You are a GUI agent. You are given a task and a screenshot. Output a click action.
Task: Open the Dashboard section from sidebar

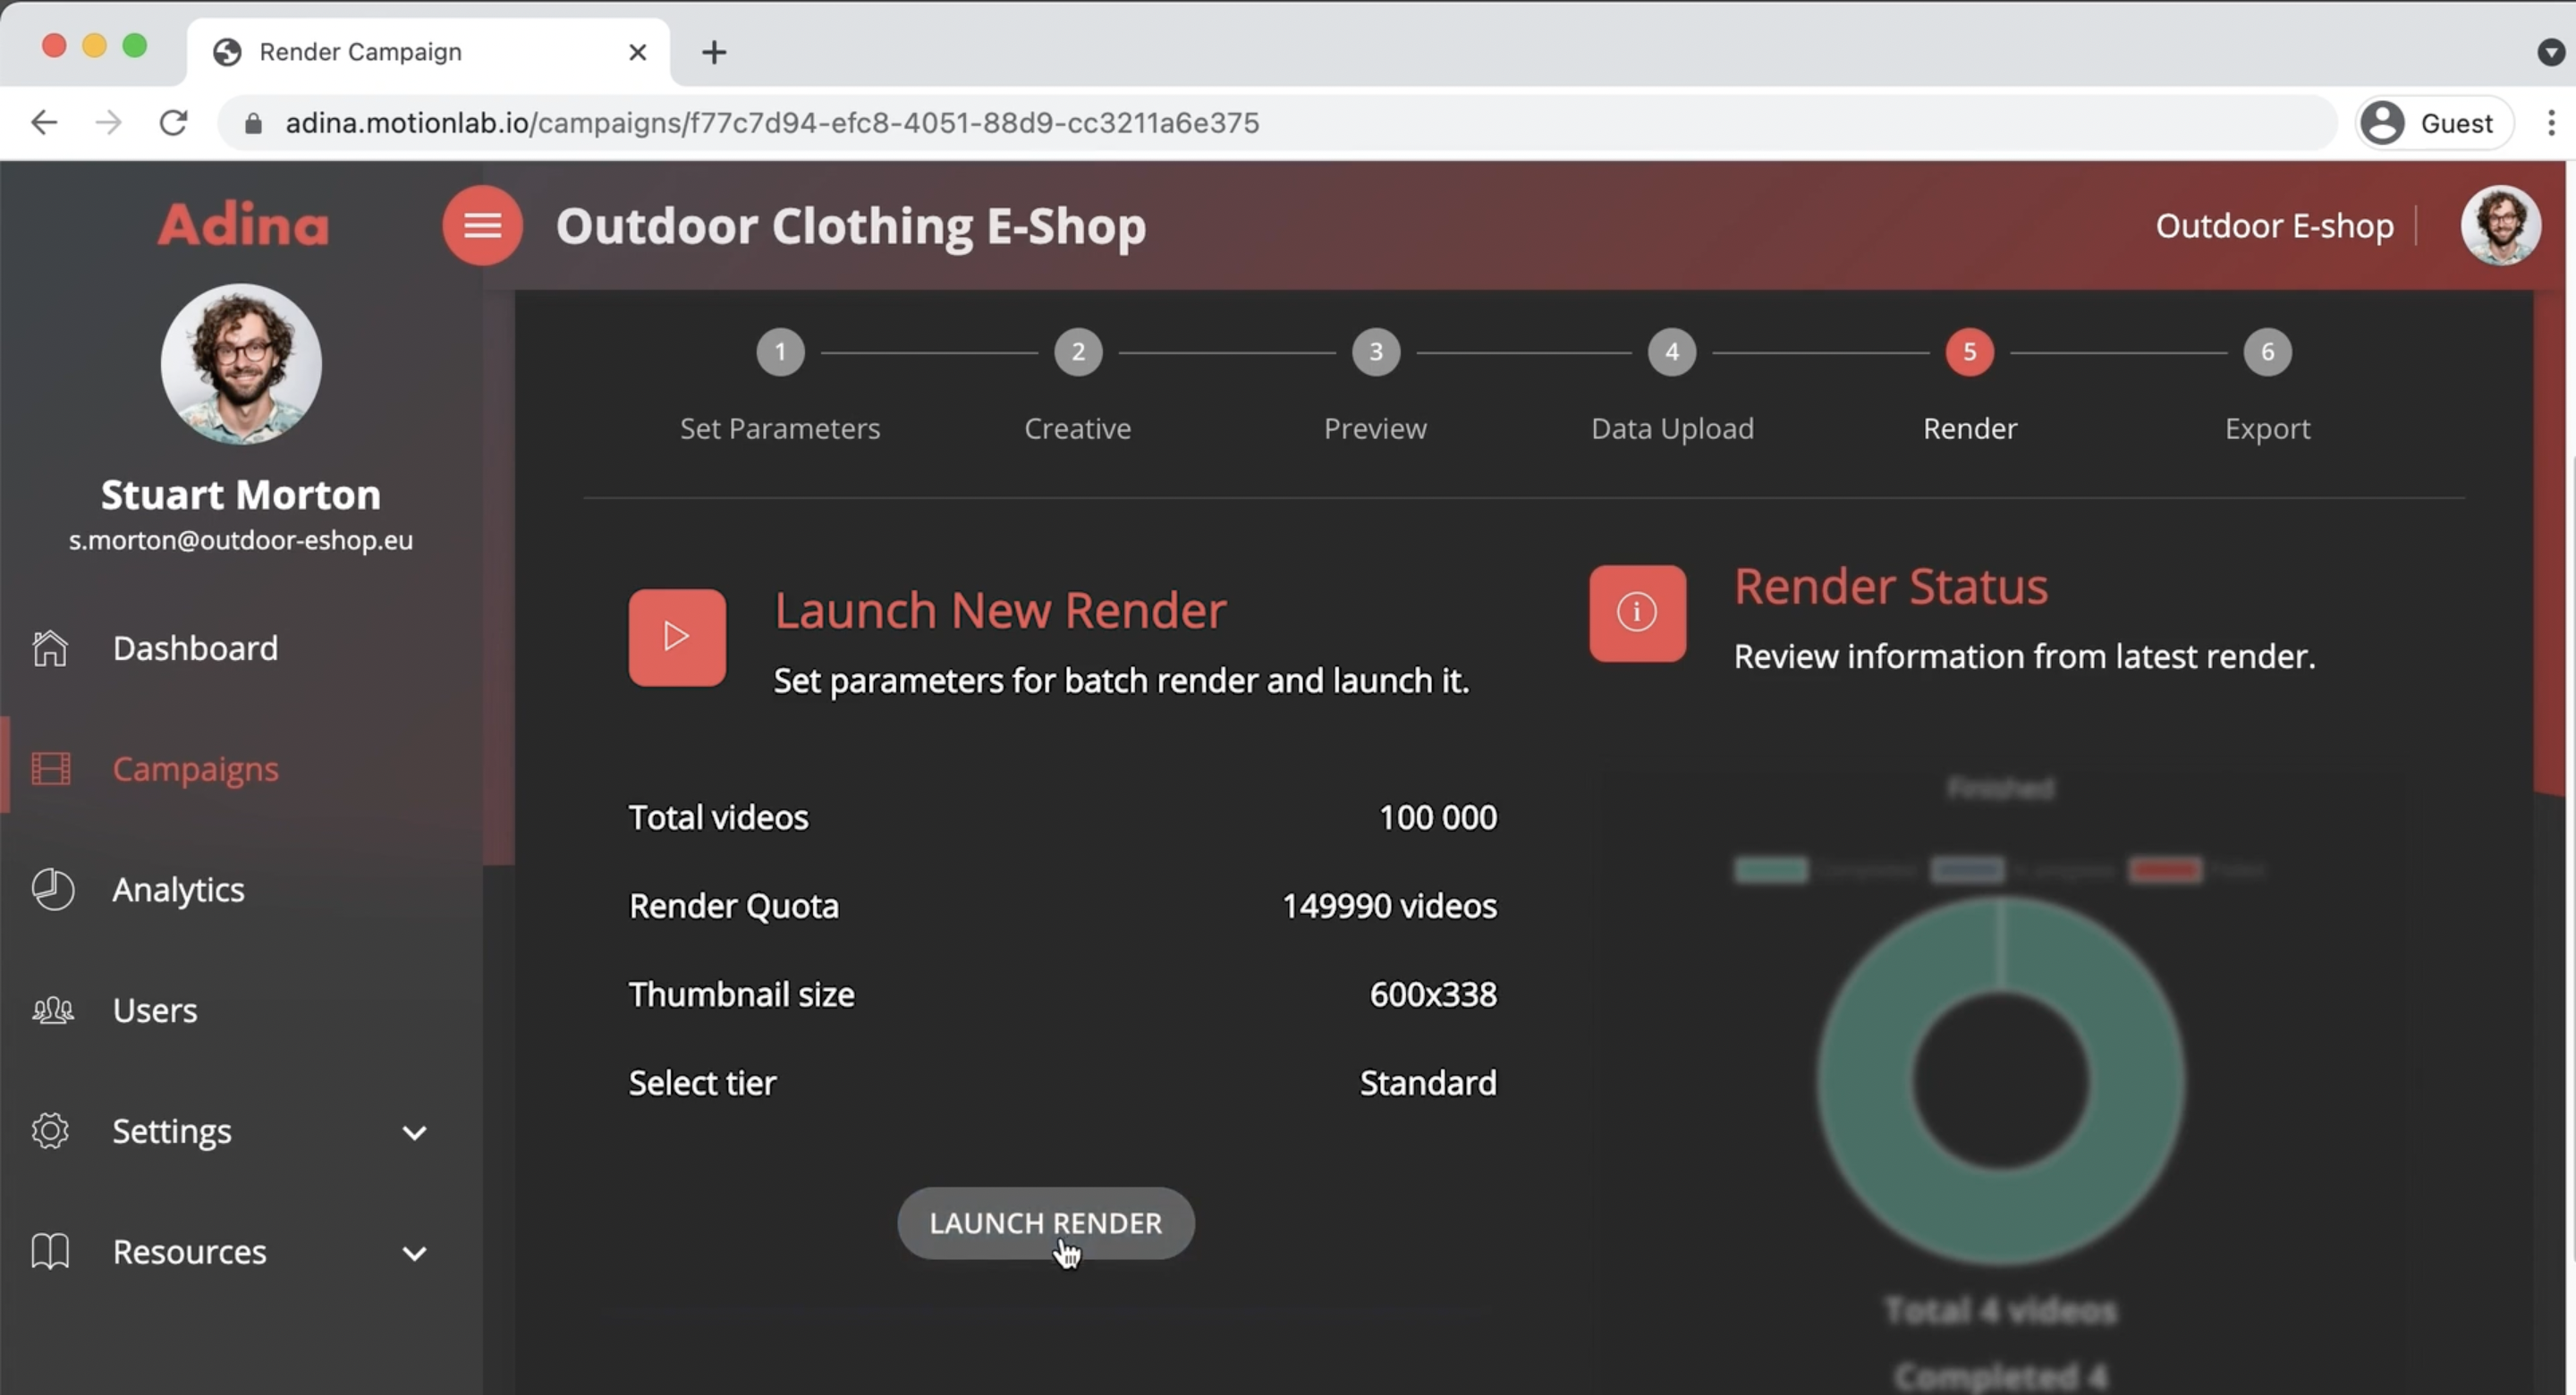[194, 648]
